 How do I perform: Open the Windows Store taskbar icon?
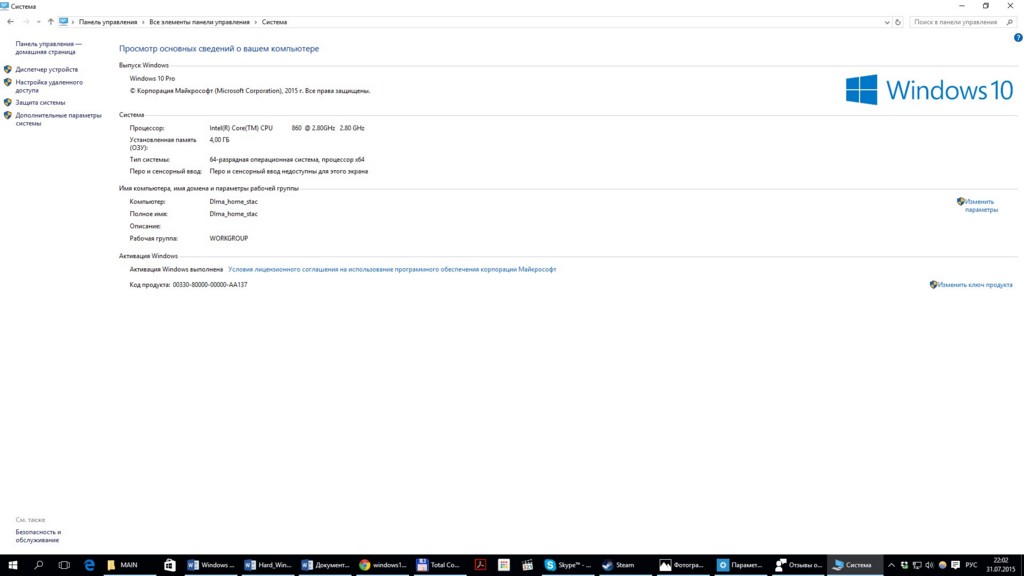(x=170, y=565)
